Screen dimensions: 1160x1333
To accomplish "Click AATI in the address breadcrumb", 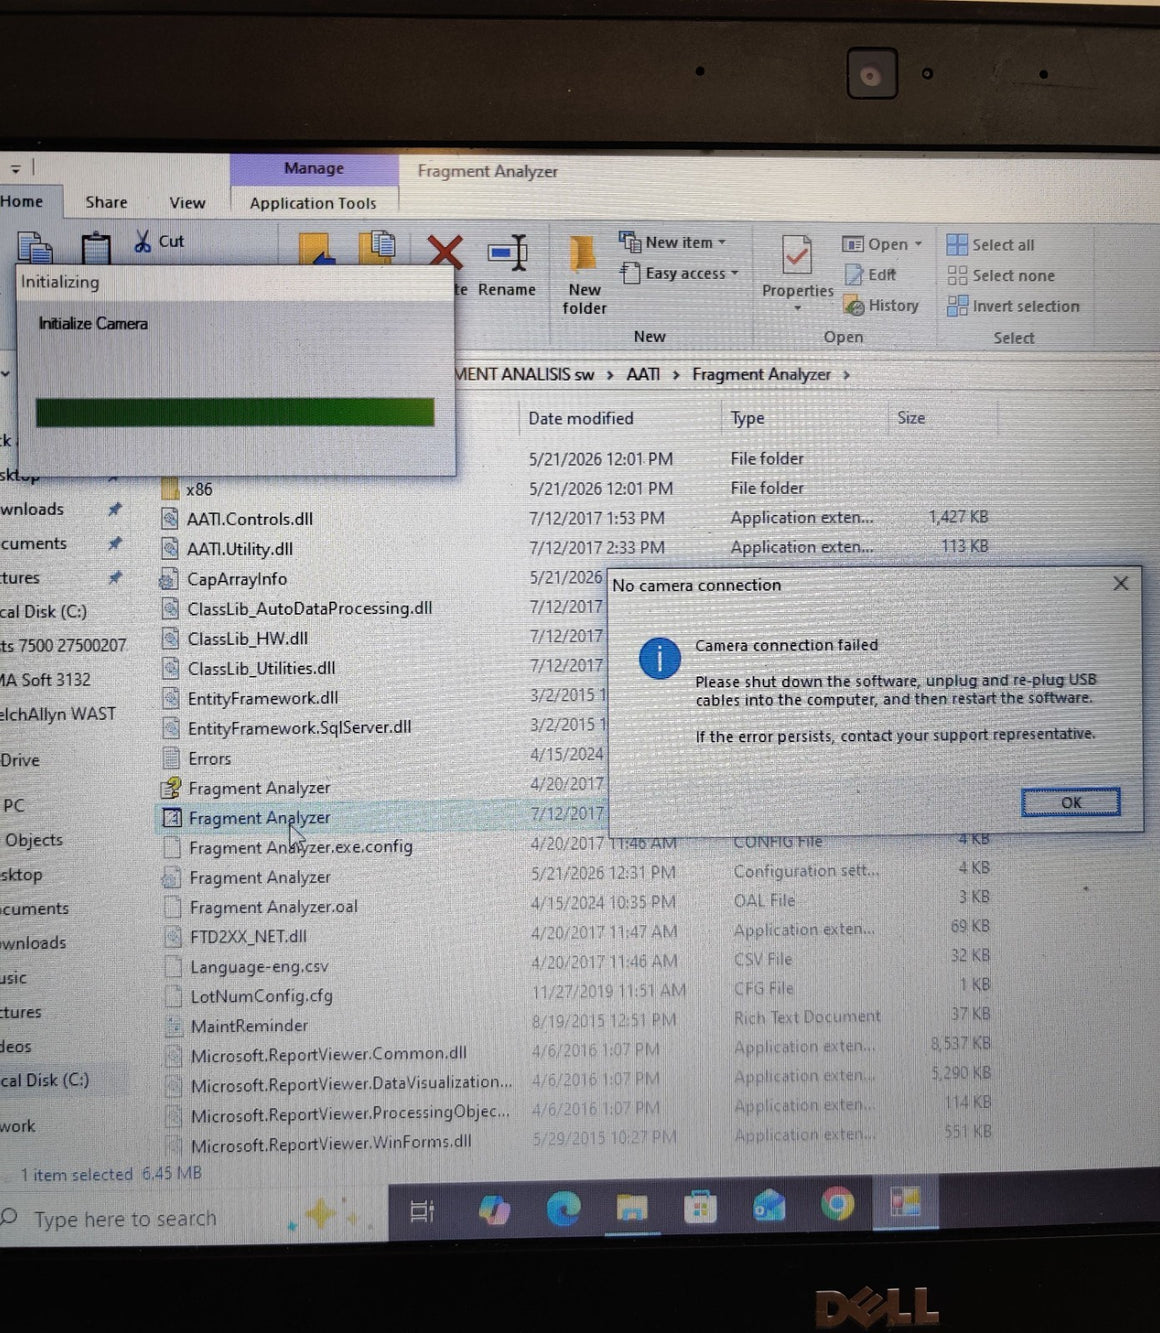I will [x=643, y=374].
